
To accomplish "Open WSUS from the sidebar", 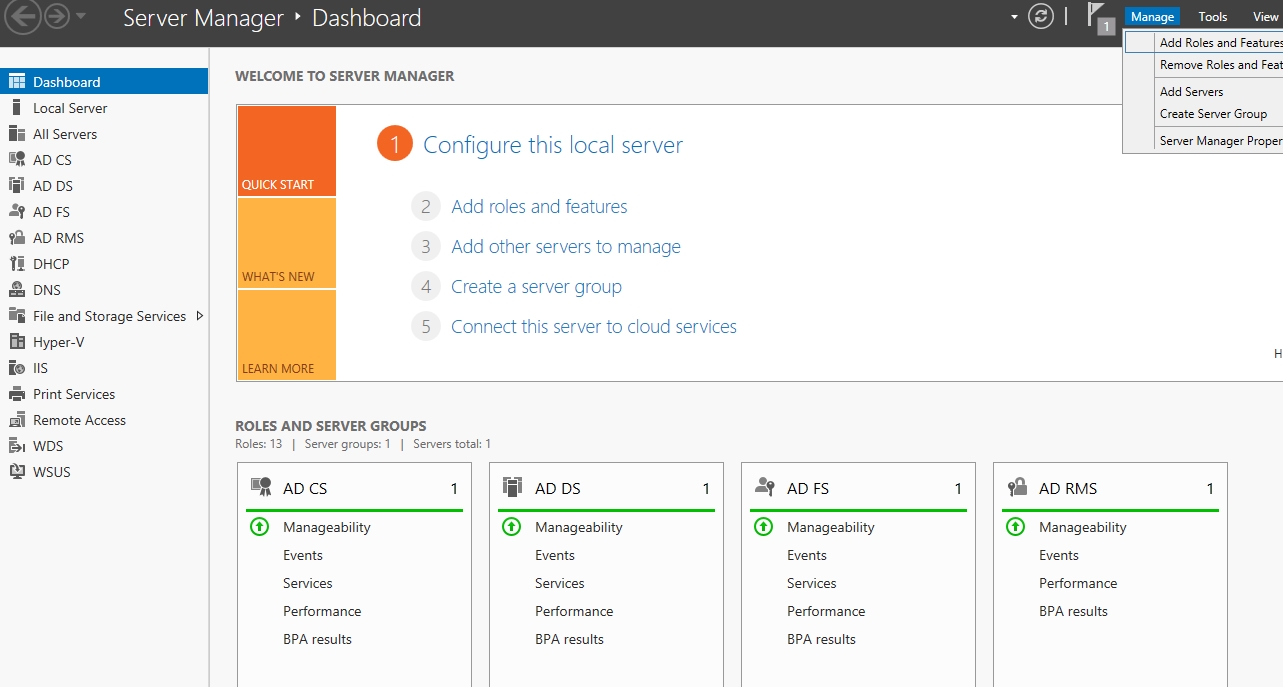I will 104,472.
